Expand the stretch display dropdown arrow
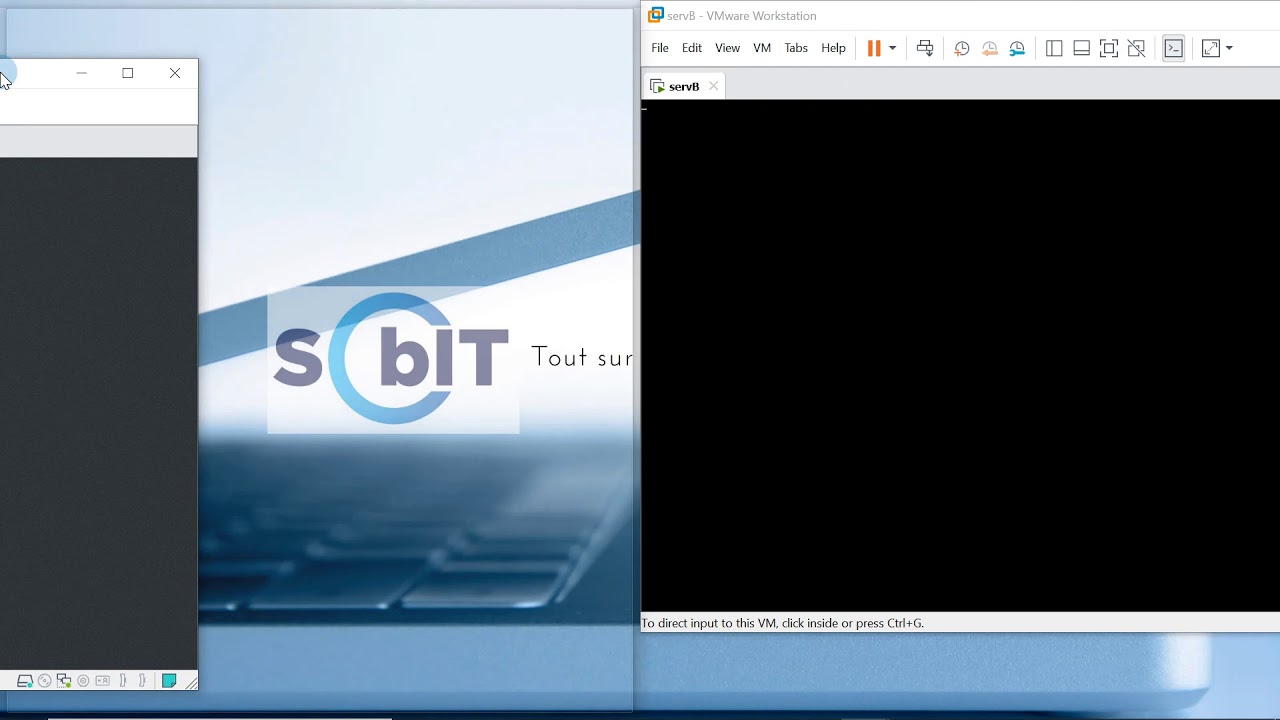The width and height of the screenshot is (1280, 720). point(1229,48)
